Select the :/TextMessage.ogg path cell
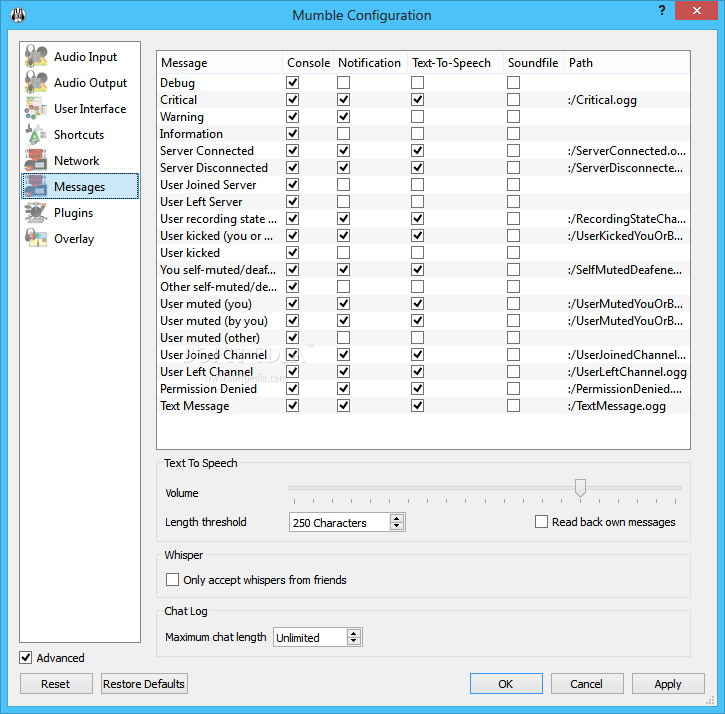This screenshot has width=725, height=714. point(627,406)
